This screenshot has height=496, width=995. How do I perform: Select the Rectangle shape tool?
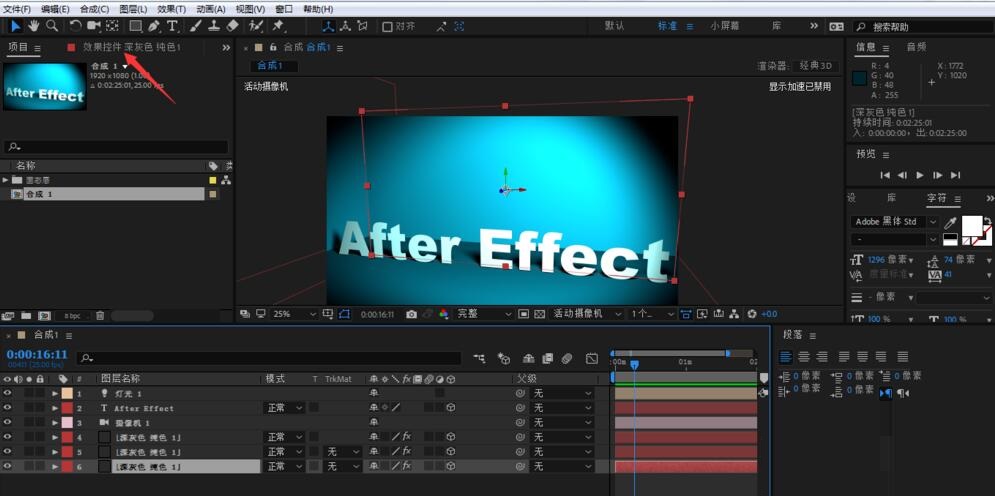(x=136, y=26)
